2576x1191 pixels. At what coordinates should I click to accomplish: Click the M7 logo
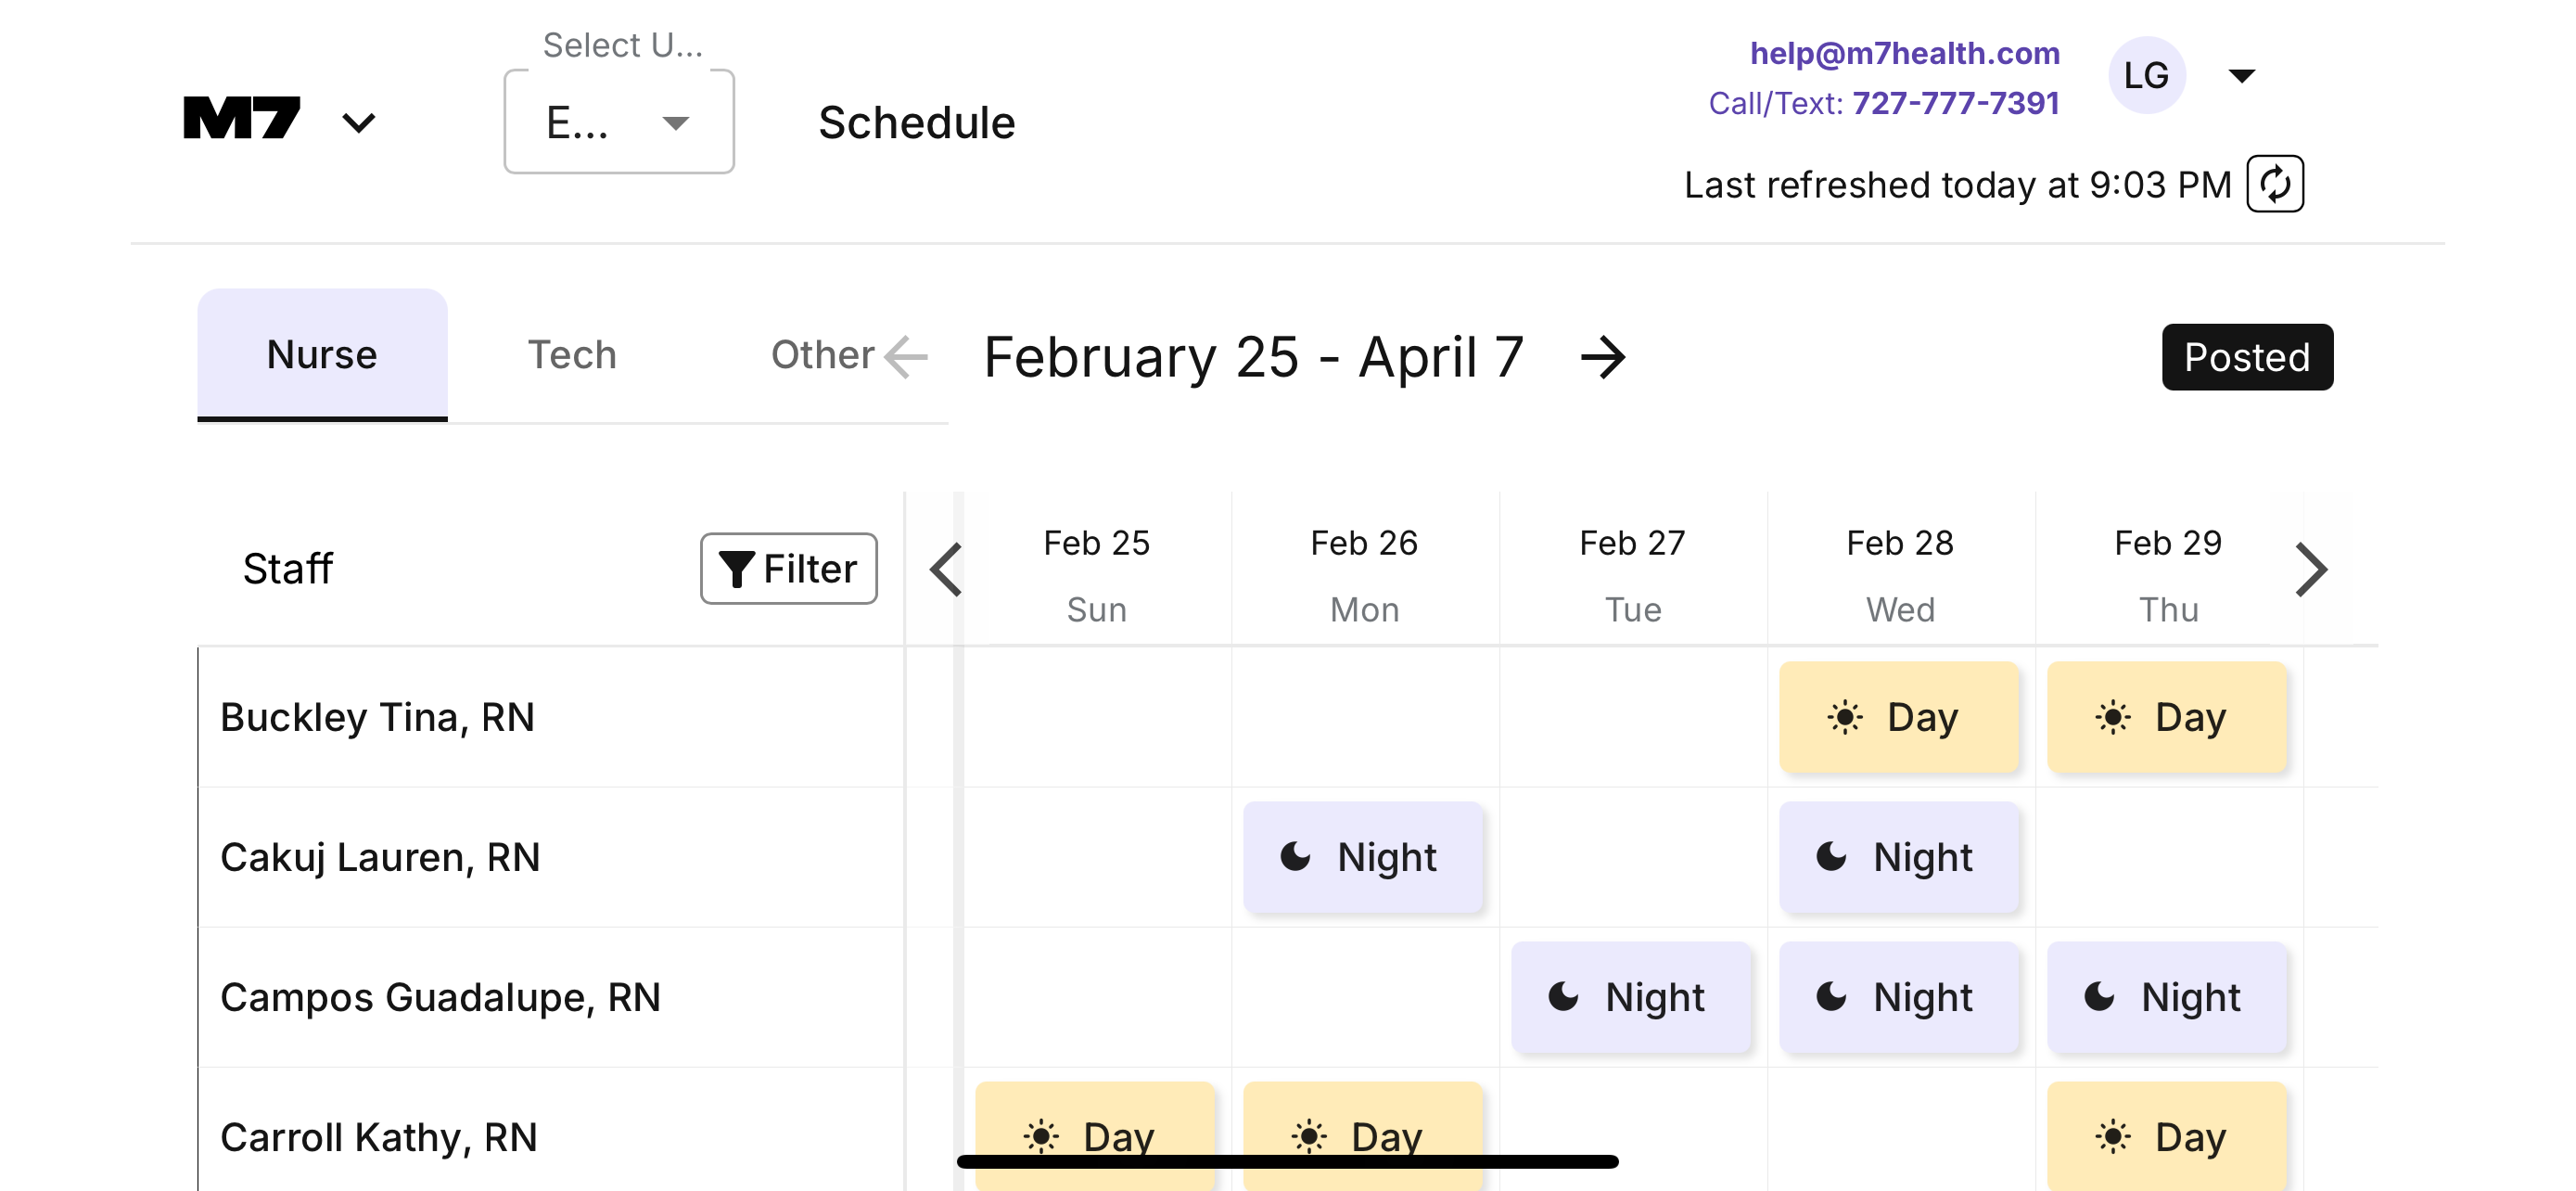coord(242,120)
